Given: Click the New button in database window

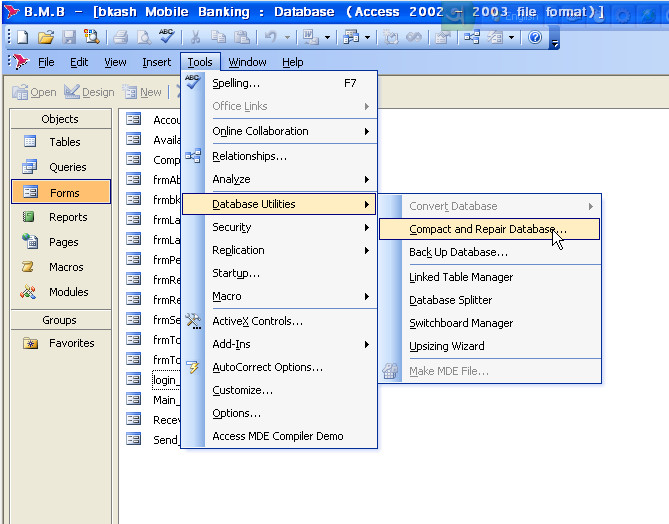Looking at the screenshot, I should pyautogui.click(x=142, y=92).
